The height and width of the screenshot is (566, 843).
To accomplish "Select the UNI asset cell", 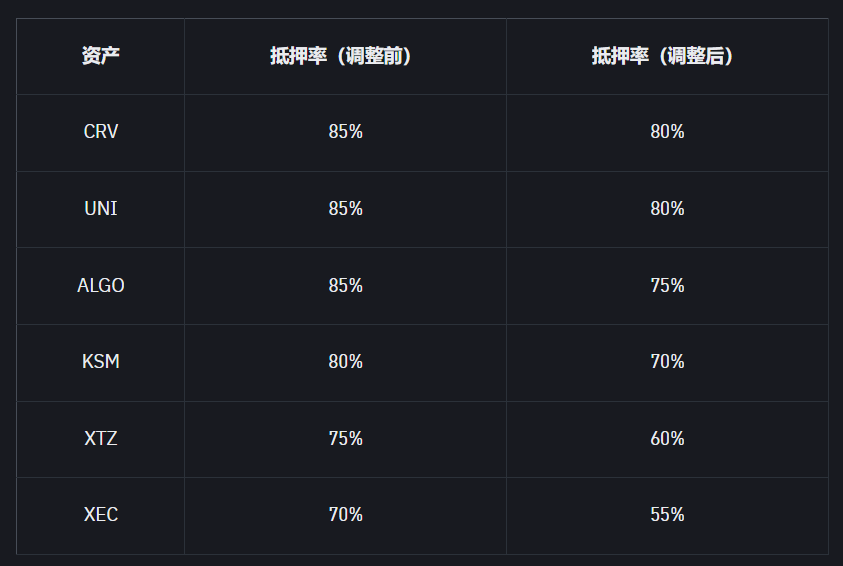I will click(x=101, y=209).
